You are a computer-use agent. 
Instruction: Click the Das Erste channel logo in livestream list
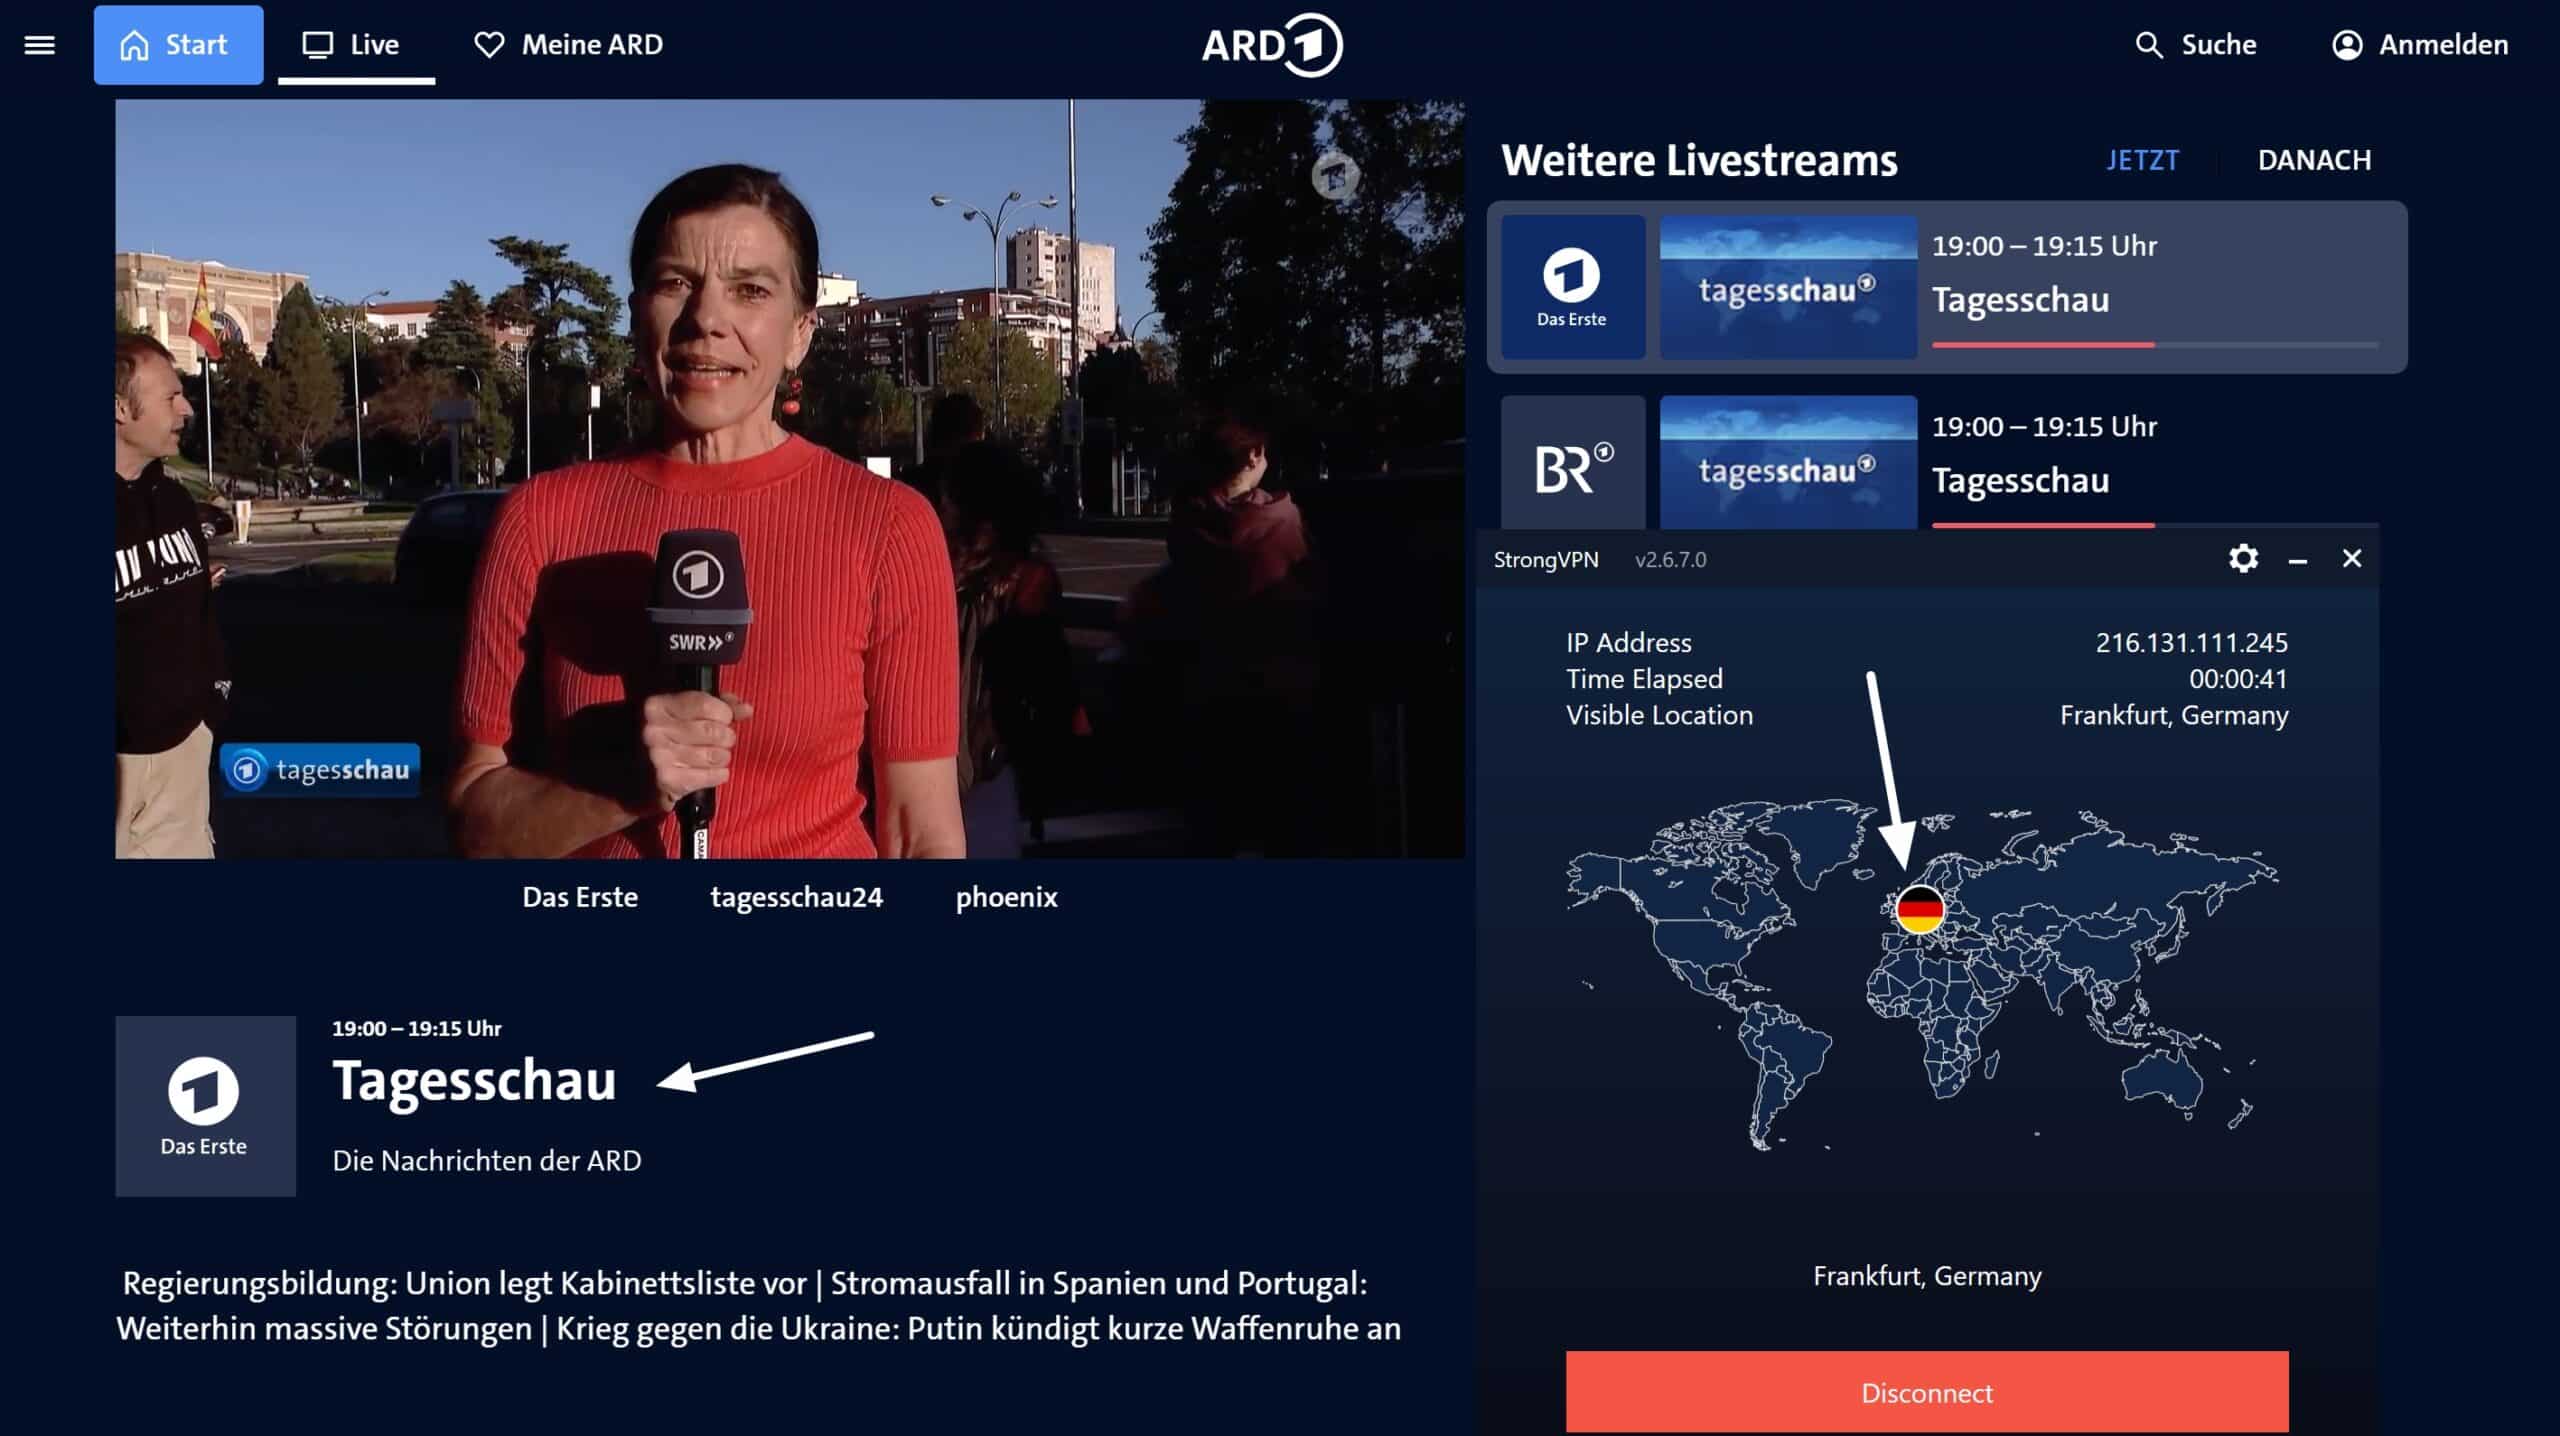tap(1572, 287)
